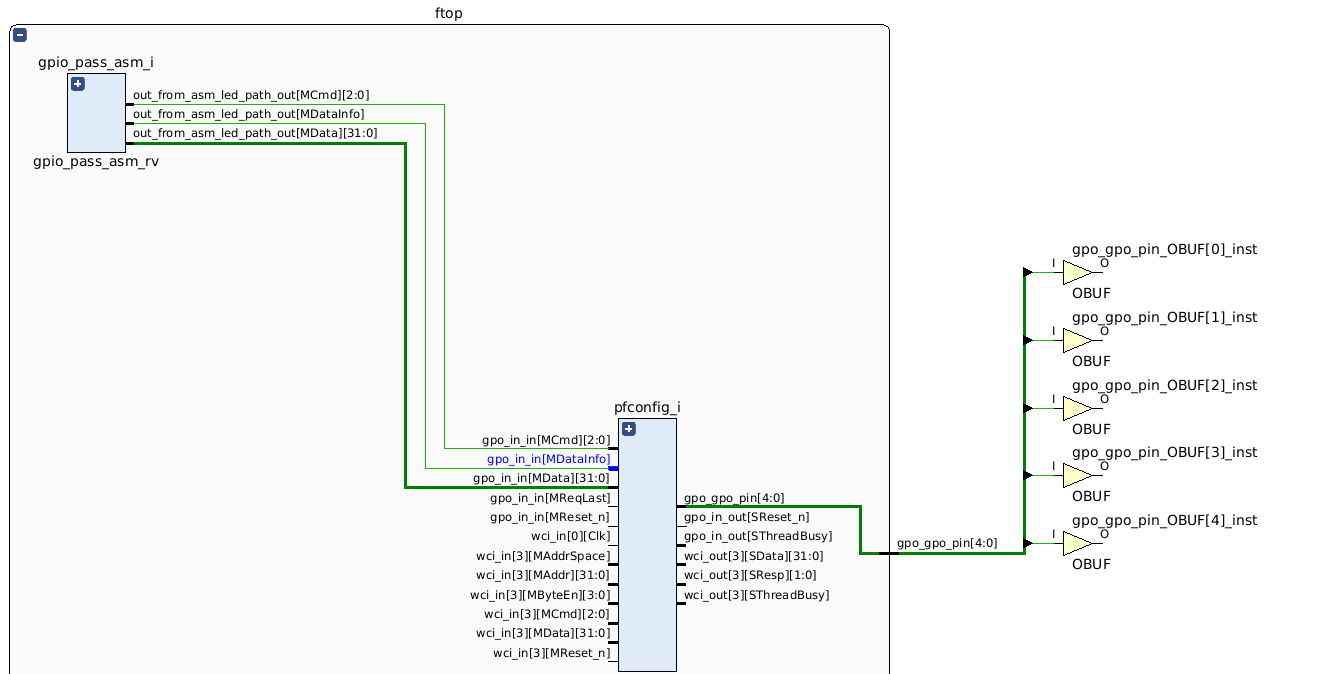Select the gpo_gpo_pin_OBUF[2]_inst buffer symbol
This screenshot has width=1334, height=674.
coord(1077,408)
